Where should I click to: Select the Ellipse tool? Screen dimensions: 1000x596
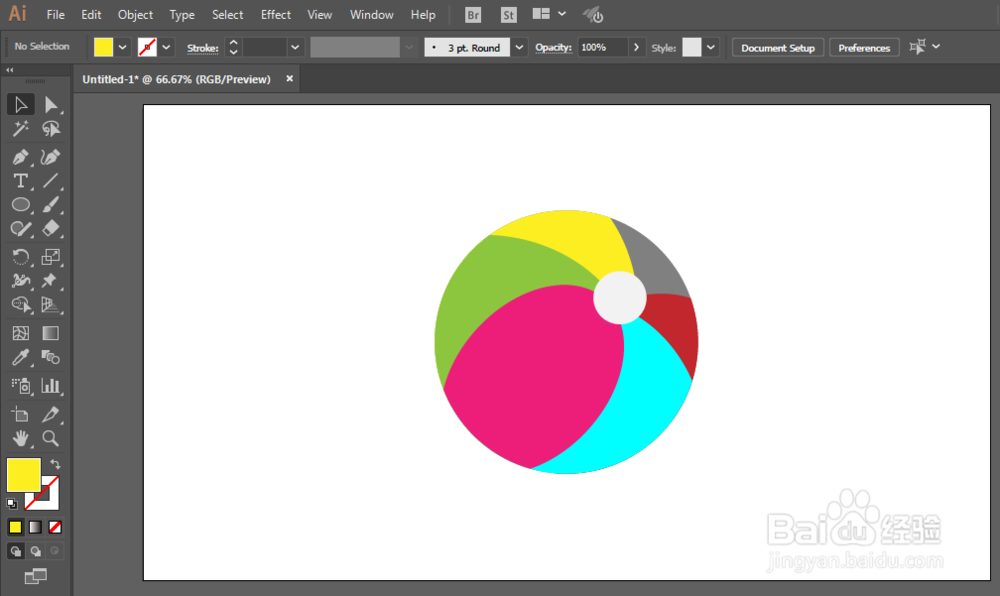(x=20, y=205)
